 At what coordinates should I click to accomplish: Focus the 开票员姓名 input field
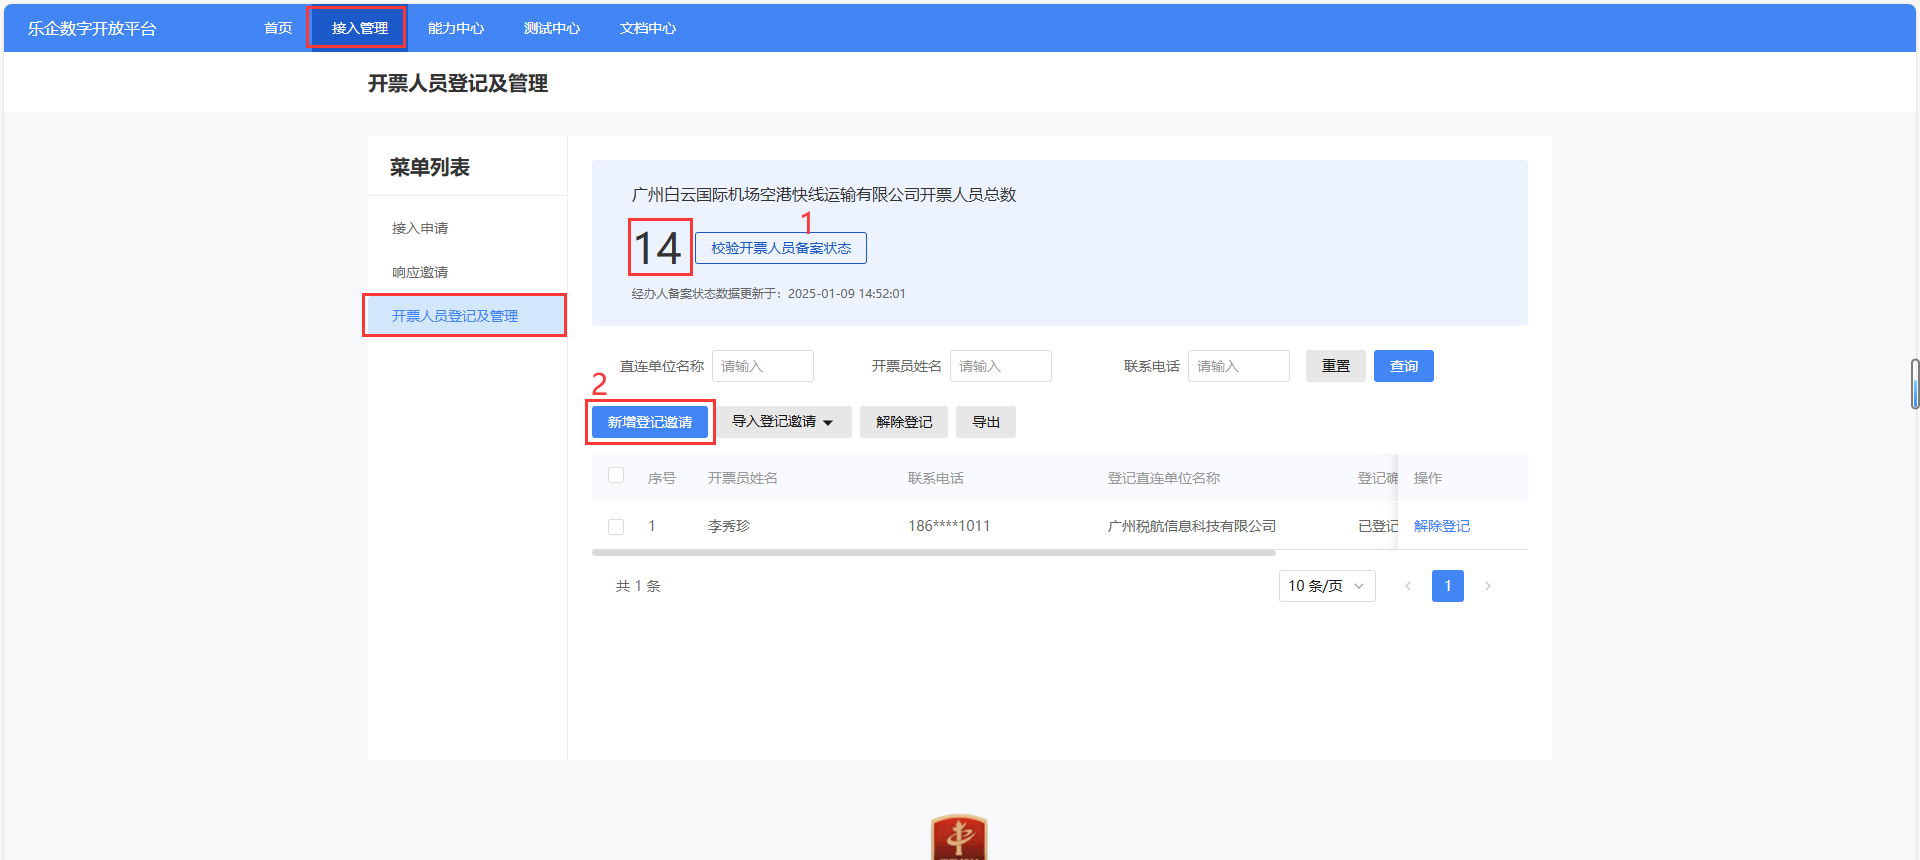pos(1001,366)
